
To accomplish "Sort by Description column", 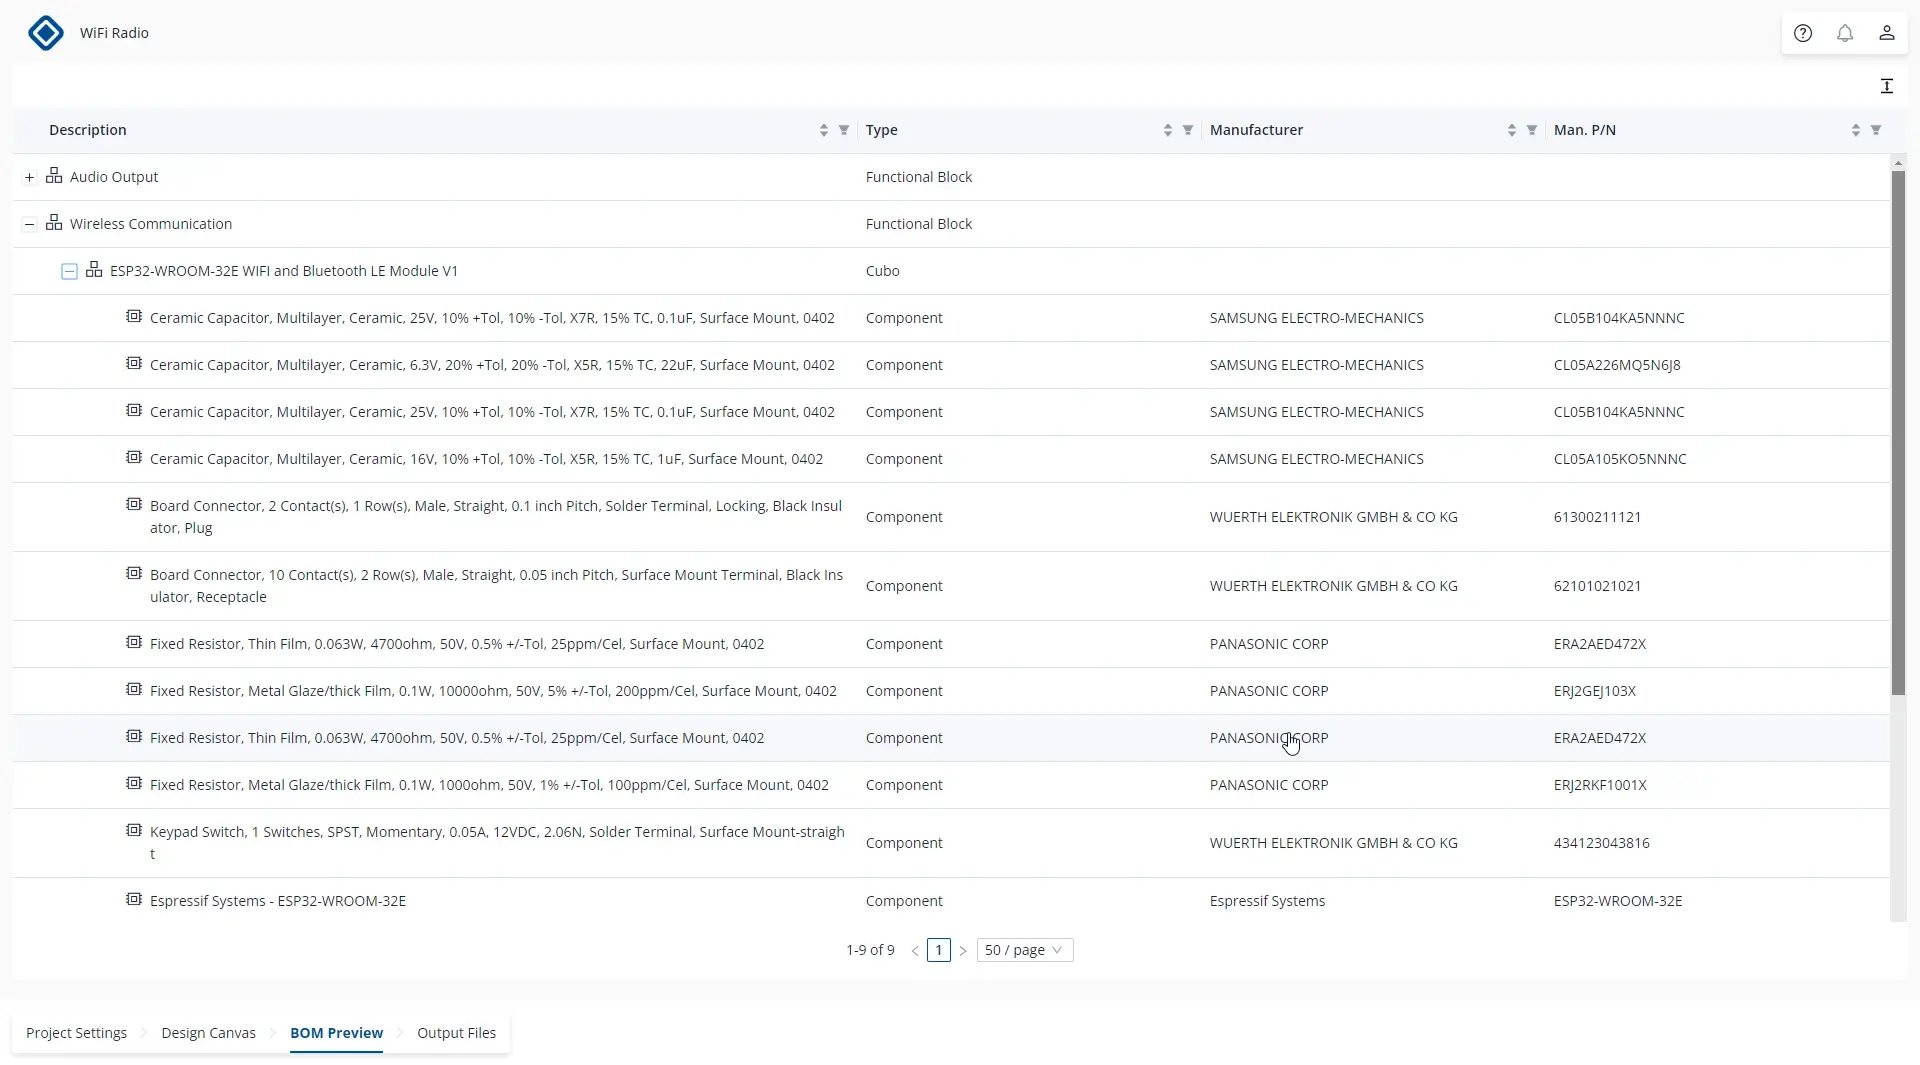I will tap(823, 130).
